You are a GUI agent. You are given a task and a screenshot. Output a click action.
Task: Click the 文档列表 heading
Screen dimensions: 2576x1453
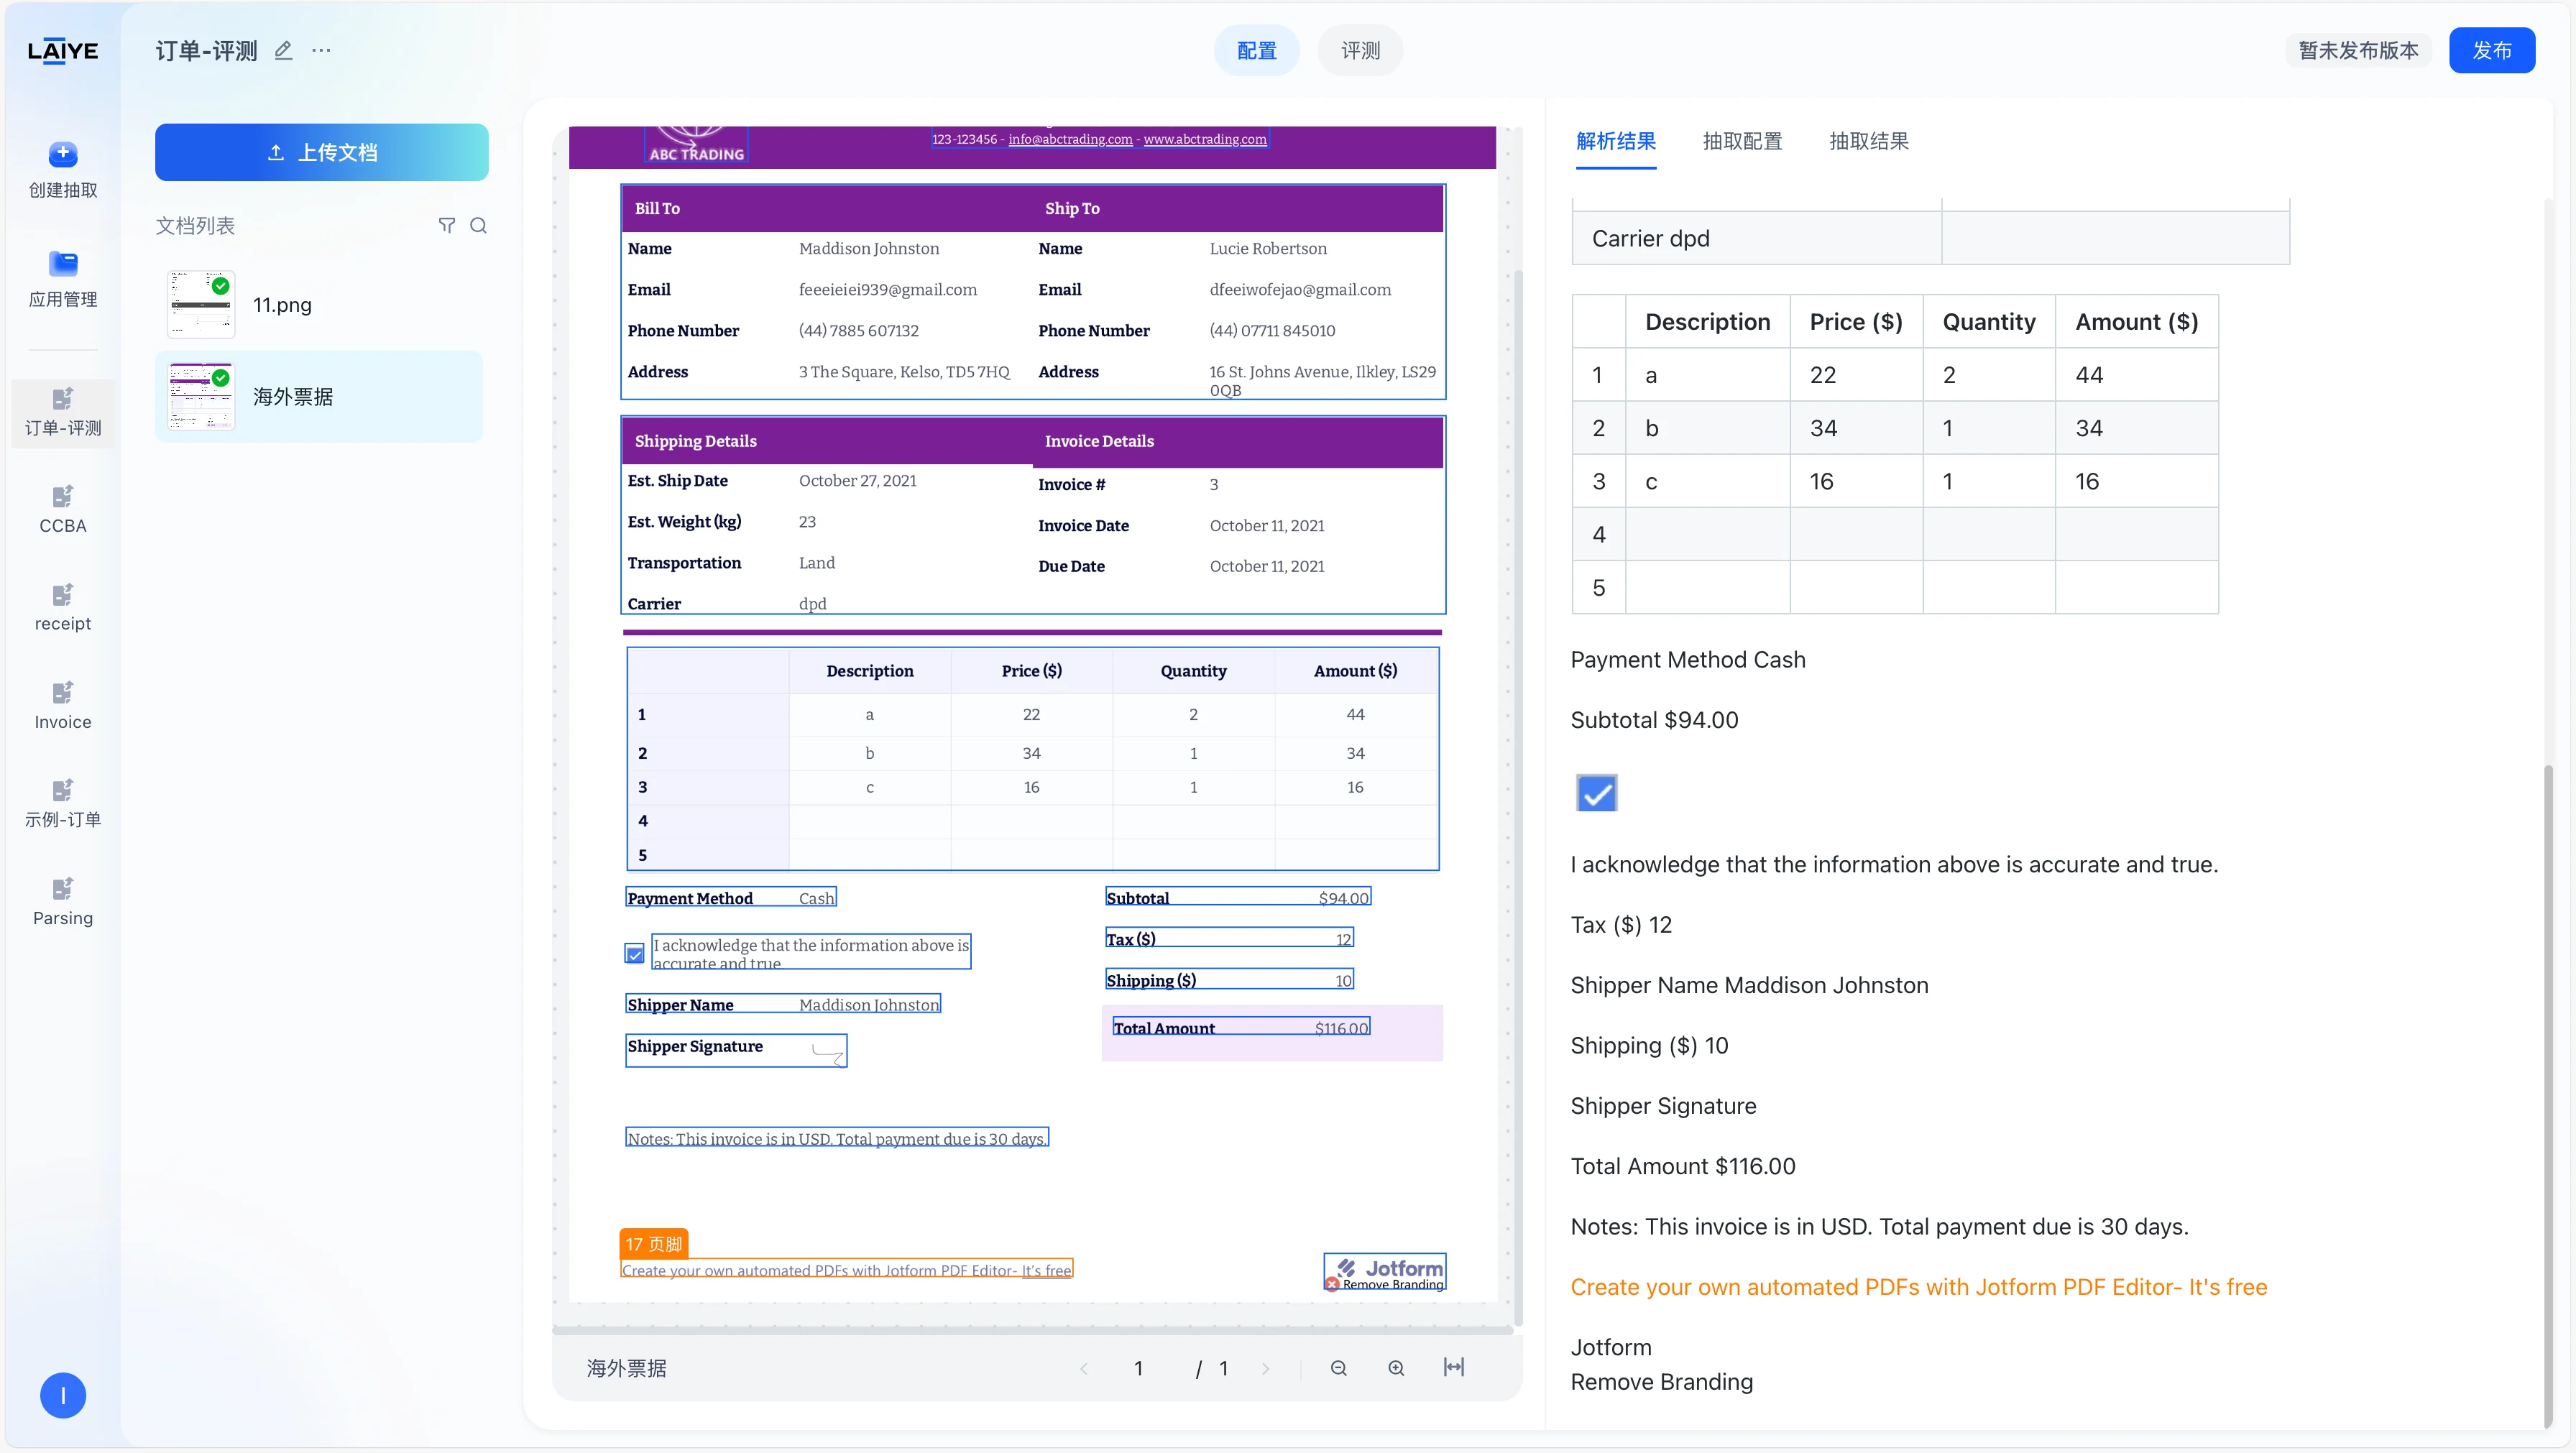(195, 225)
